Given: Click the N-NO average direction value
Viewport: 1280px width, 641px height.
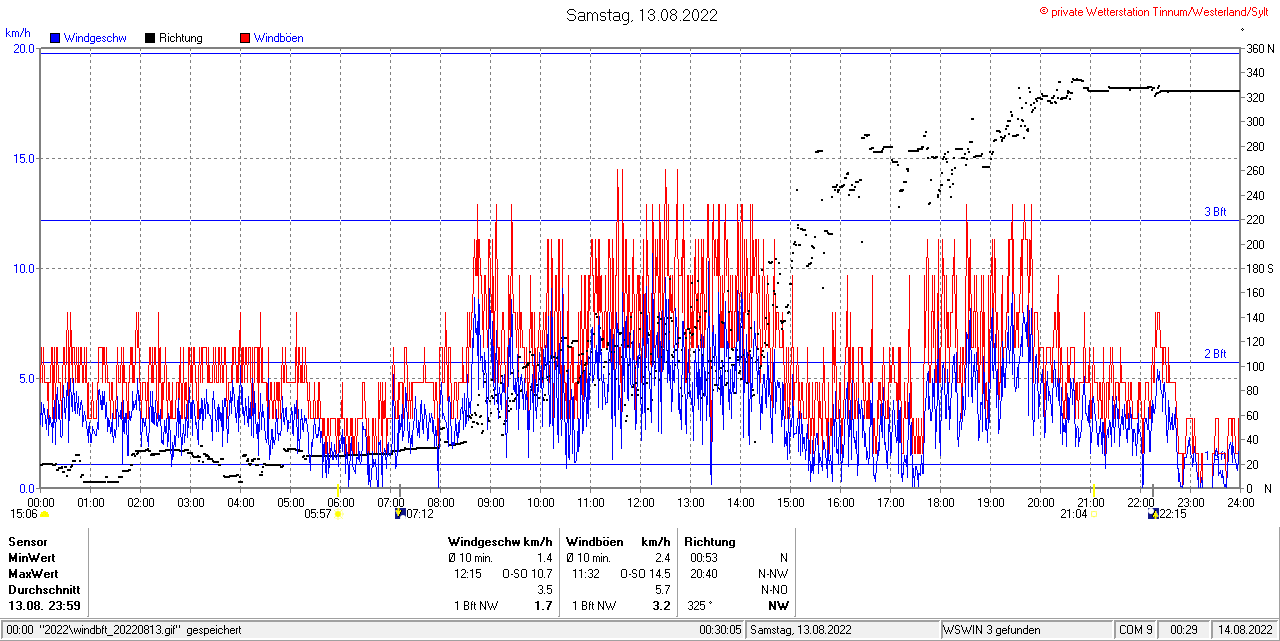Looking at the screenshot, I should pyautogui.click(x=774, y=590).
